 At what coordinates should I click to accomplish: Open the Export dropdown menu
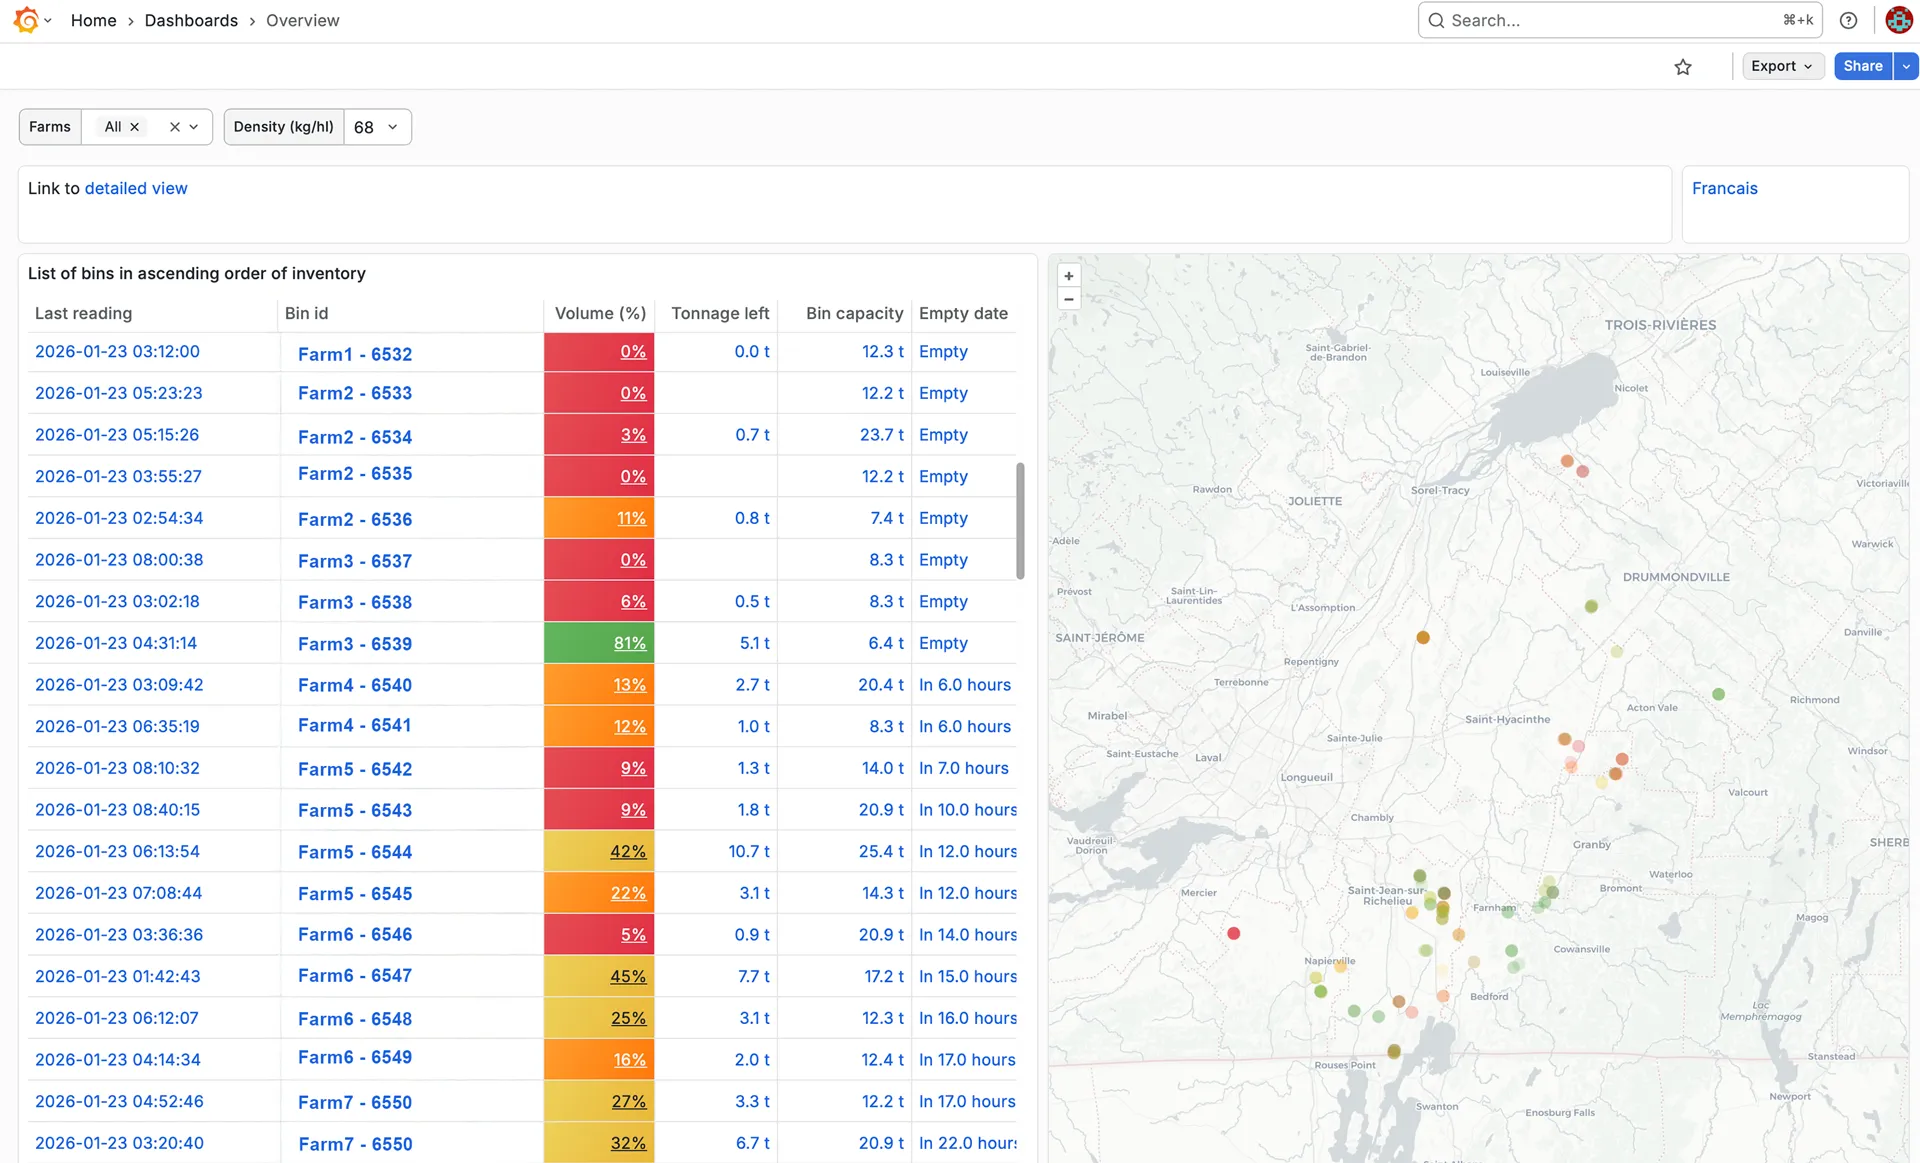tap(1782, 66)
